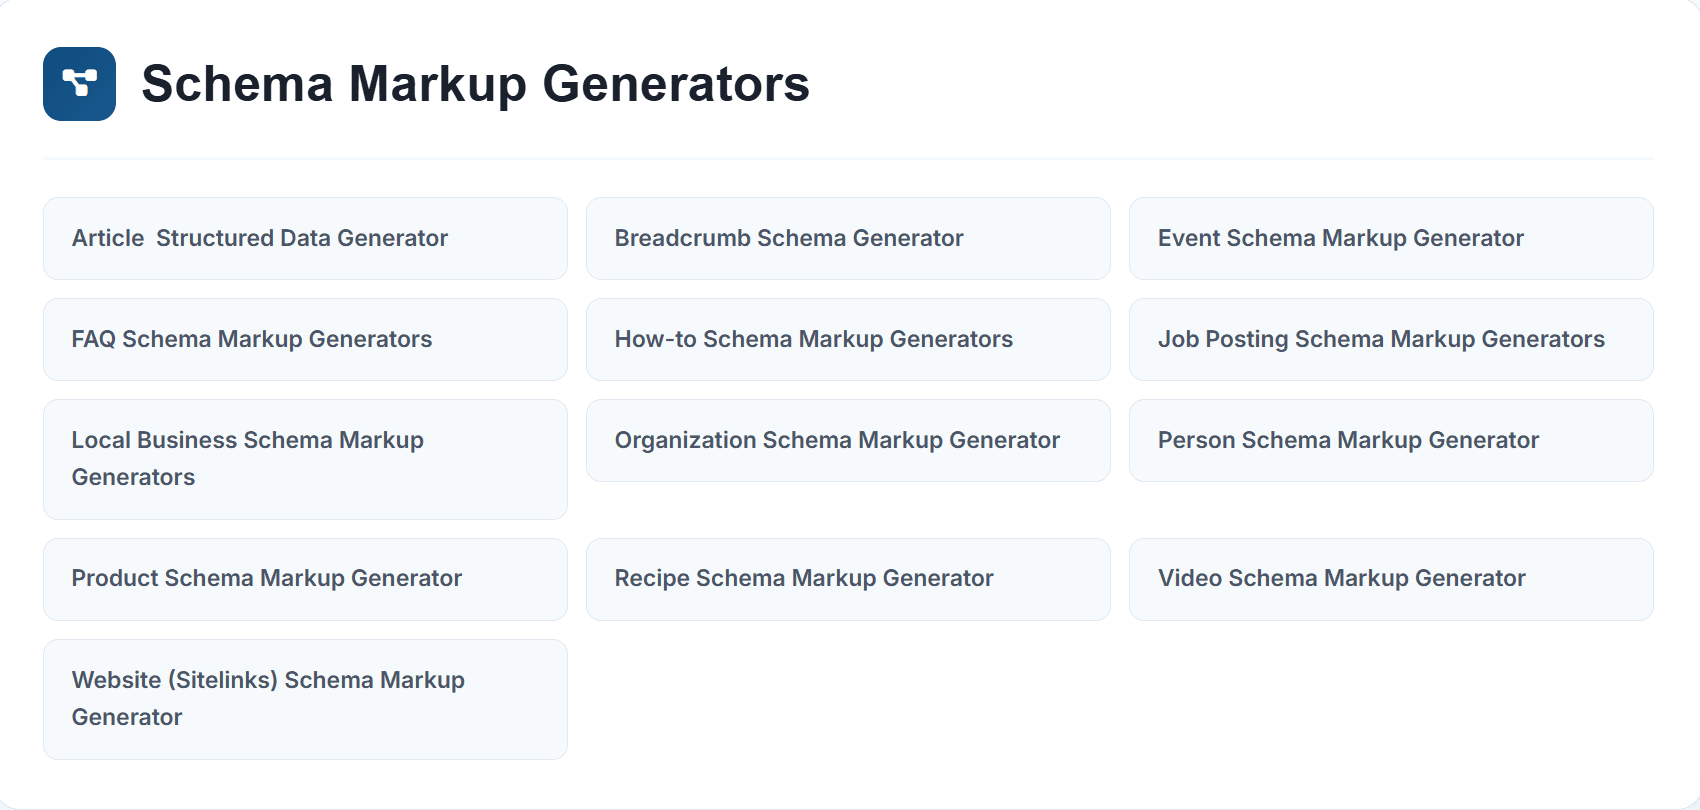The width and height of the screenshot is (1700, 810).
Task: Open Job Posting Schema Markup Generators
Action: click(x=1391, y=339)
